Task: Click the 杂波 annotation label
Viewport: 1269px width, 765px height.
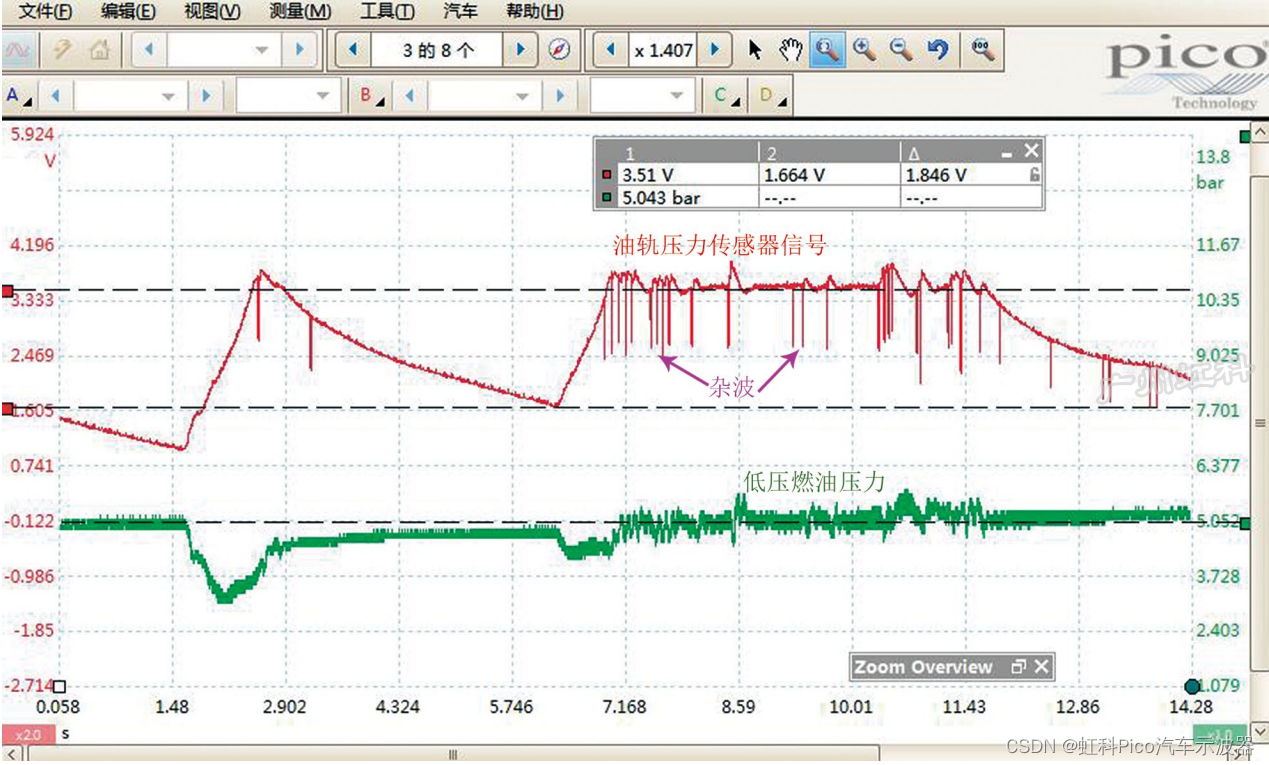Action: [x=731, y=389]
